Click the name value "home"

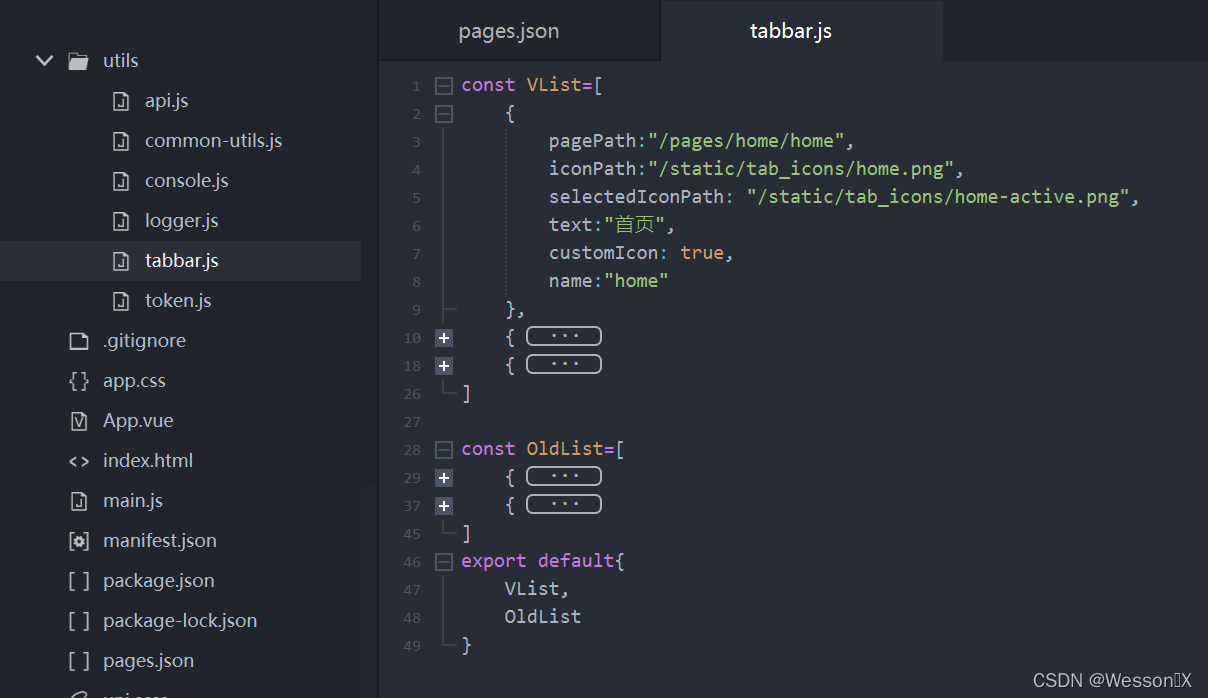[x=636, y=281]
